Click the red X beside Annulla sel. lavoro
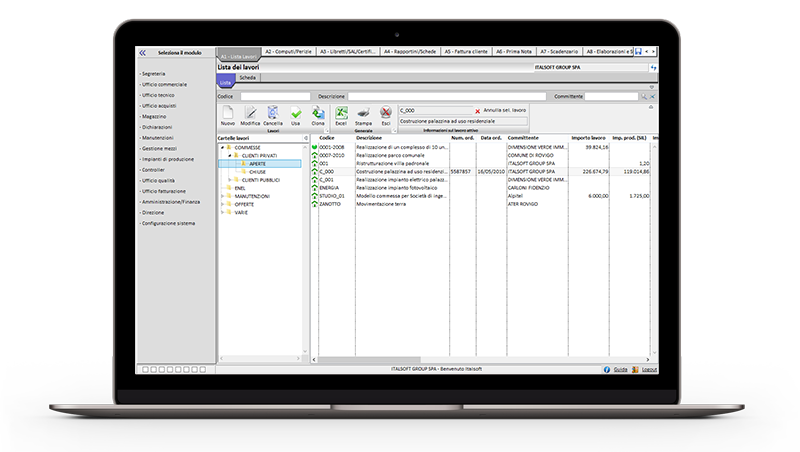The image size is (800, 452). [478, 111]
